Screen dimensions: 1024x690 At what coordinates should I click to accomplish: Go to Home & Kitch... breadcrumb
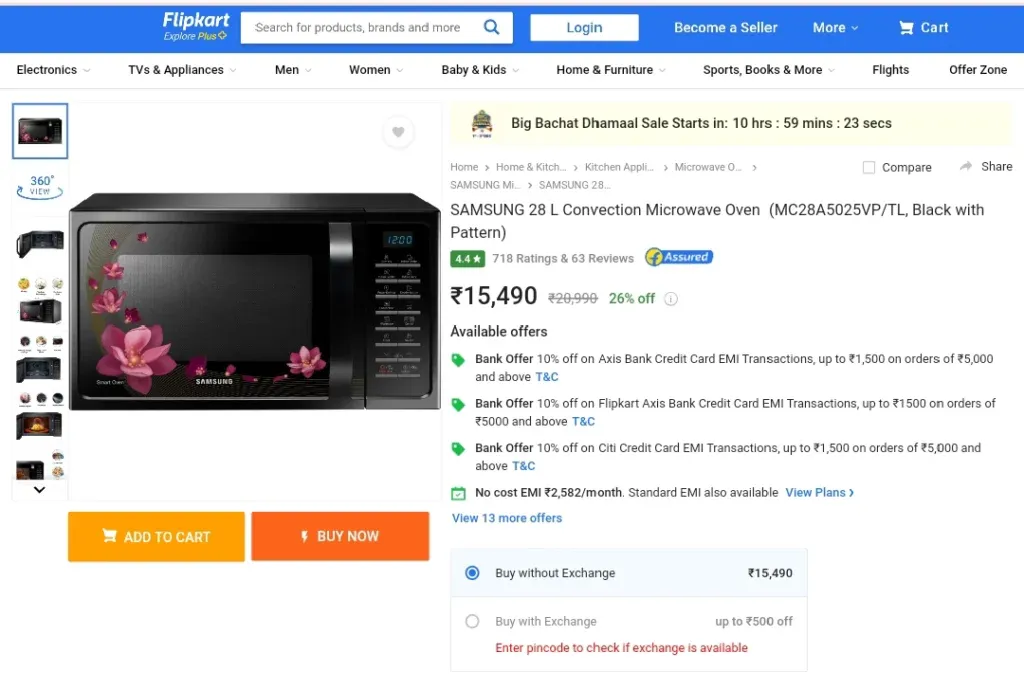click(531, 167)
